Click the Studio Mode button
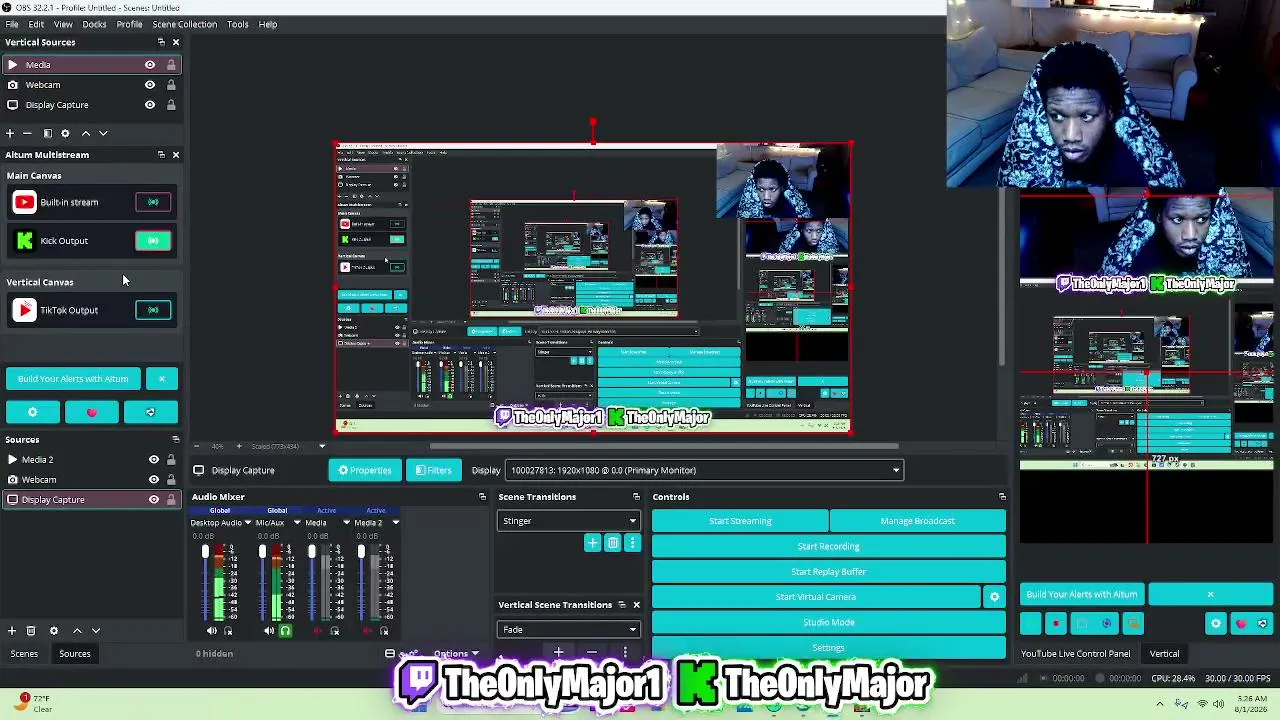Viewport: 1280px width, 720px height. 828,622
